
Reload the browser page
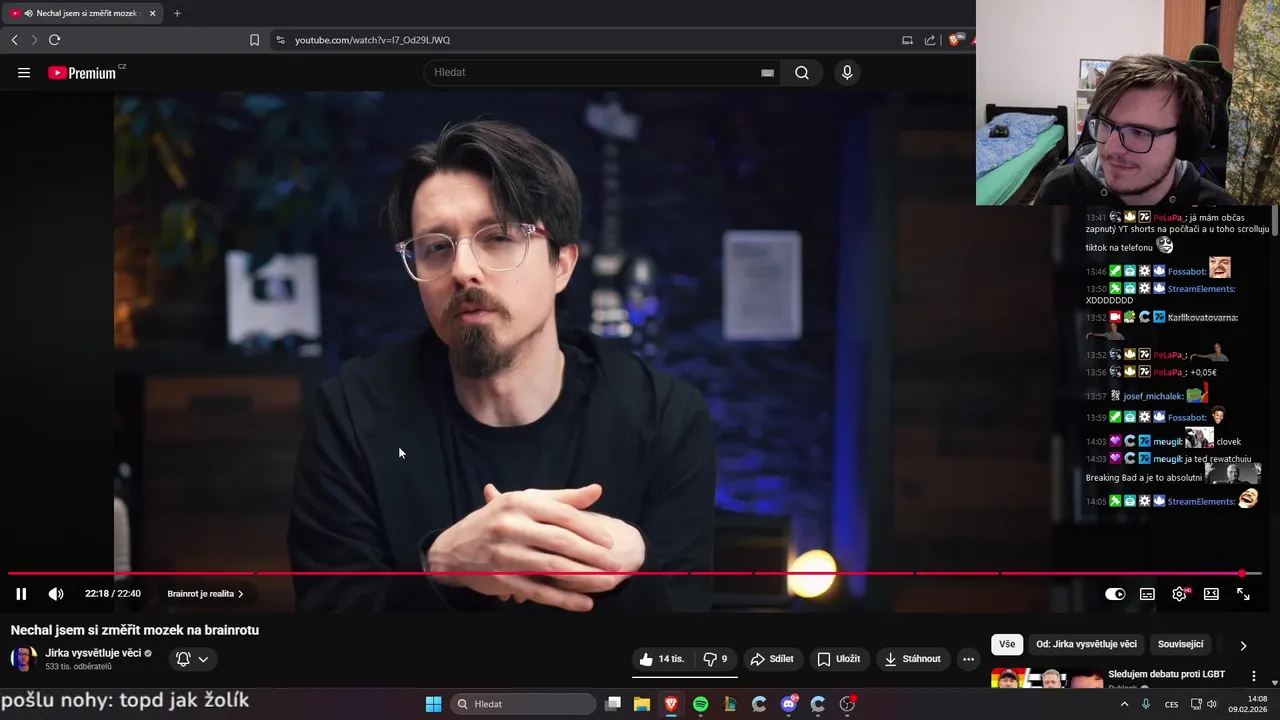(x=55, y=40)
